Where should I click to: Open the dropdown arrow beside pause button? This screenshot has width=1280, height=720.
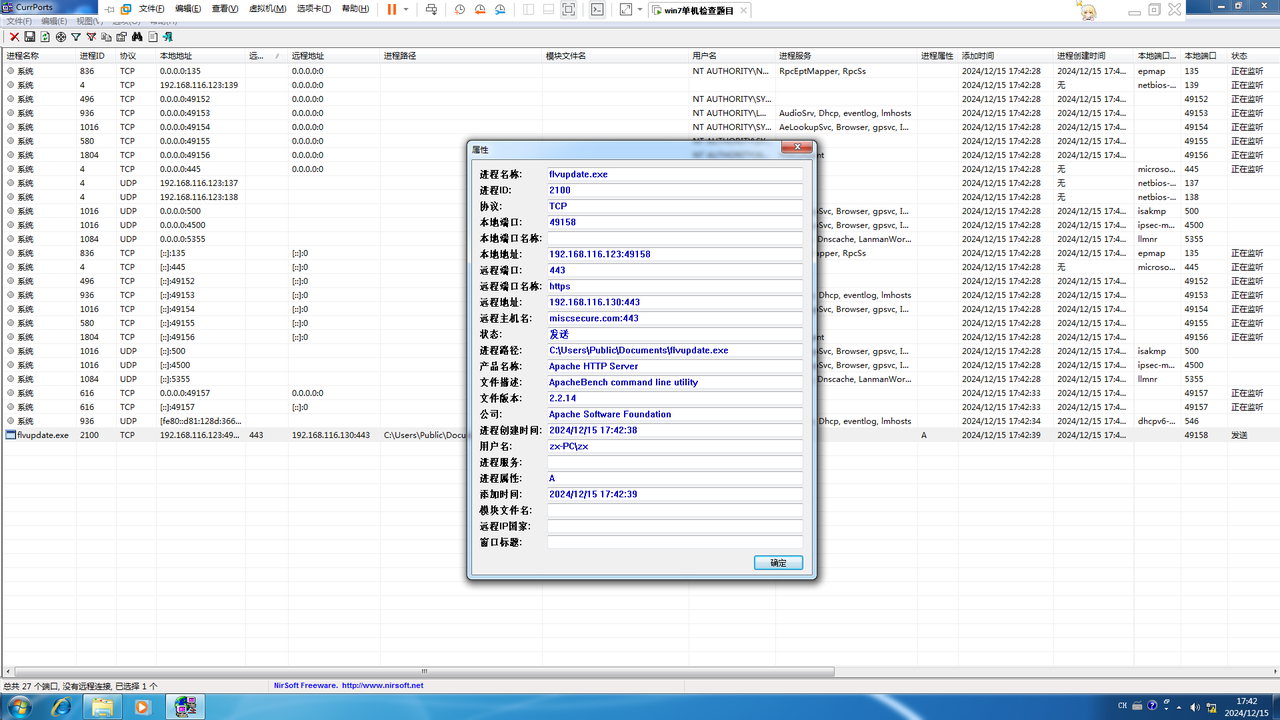point(406,9)
